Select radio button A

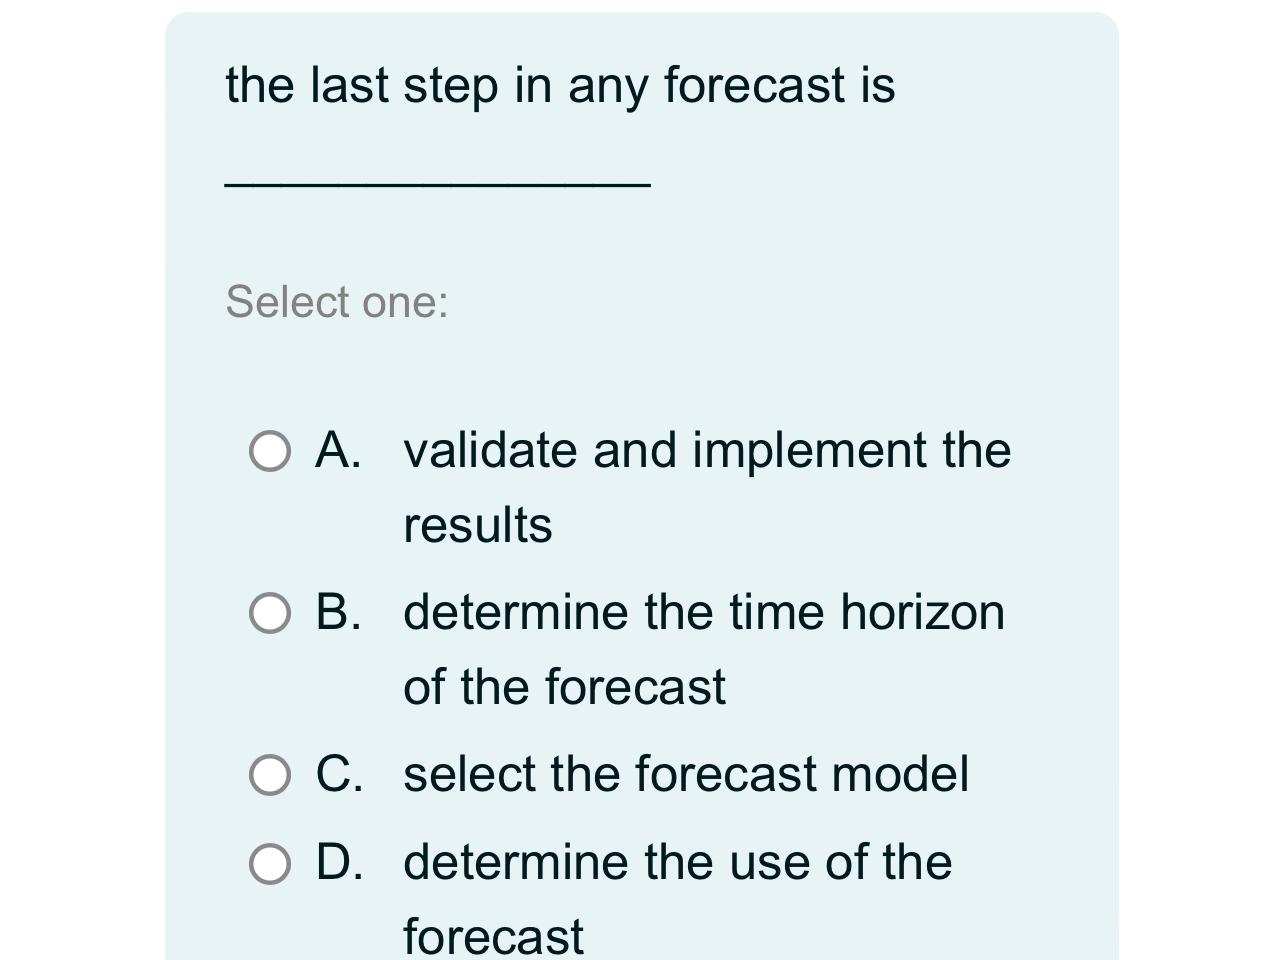coord(270,452)
